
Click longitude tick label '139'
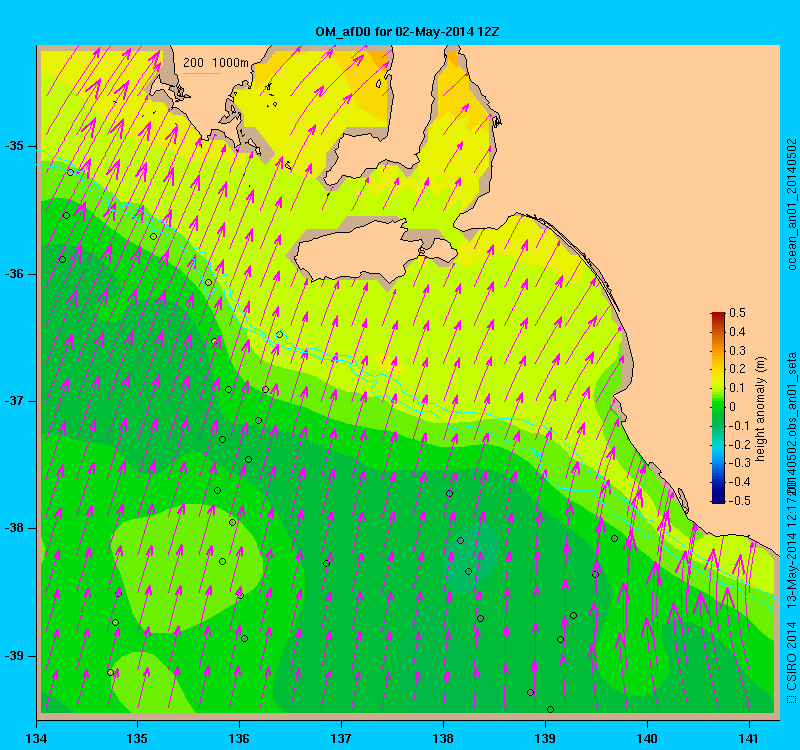point(545,738)
